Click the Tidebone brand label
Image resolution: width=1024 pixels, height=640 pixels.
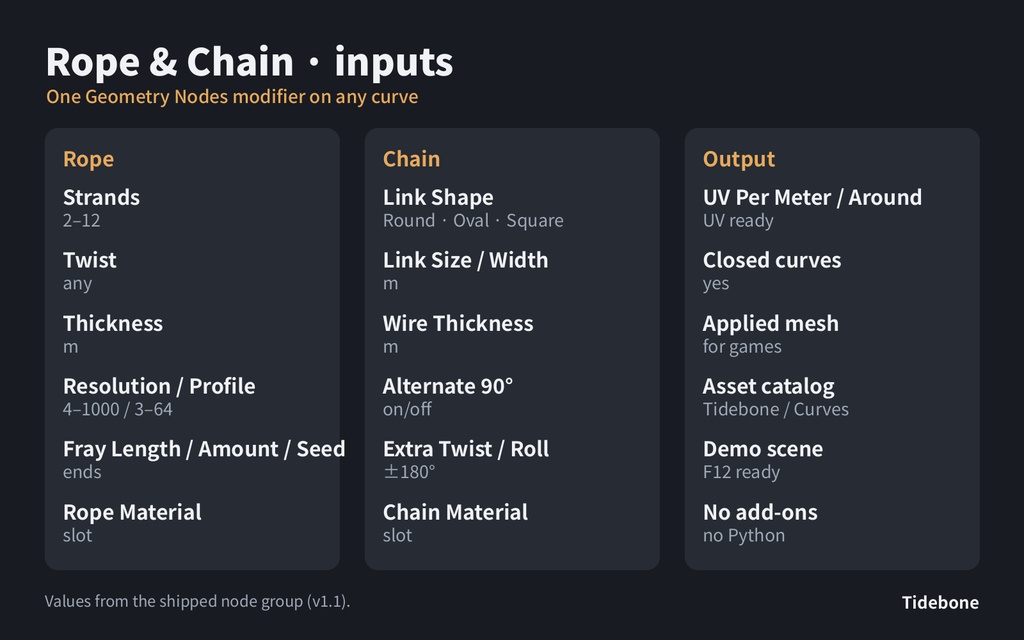click(x=940, y=602)
